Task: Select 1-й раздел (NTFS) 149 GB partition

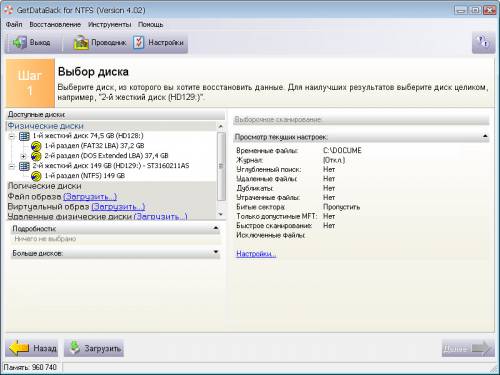Action: pos(85,176)
